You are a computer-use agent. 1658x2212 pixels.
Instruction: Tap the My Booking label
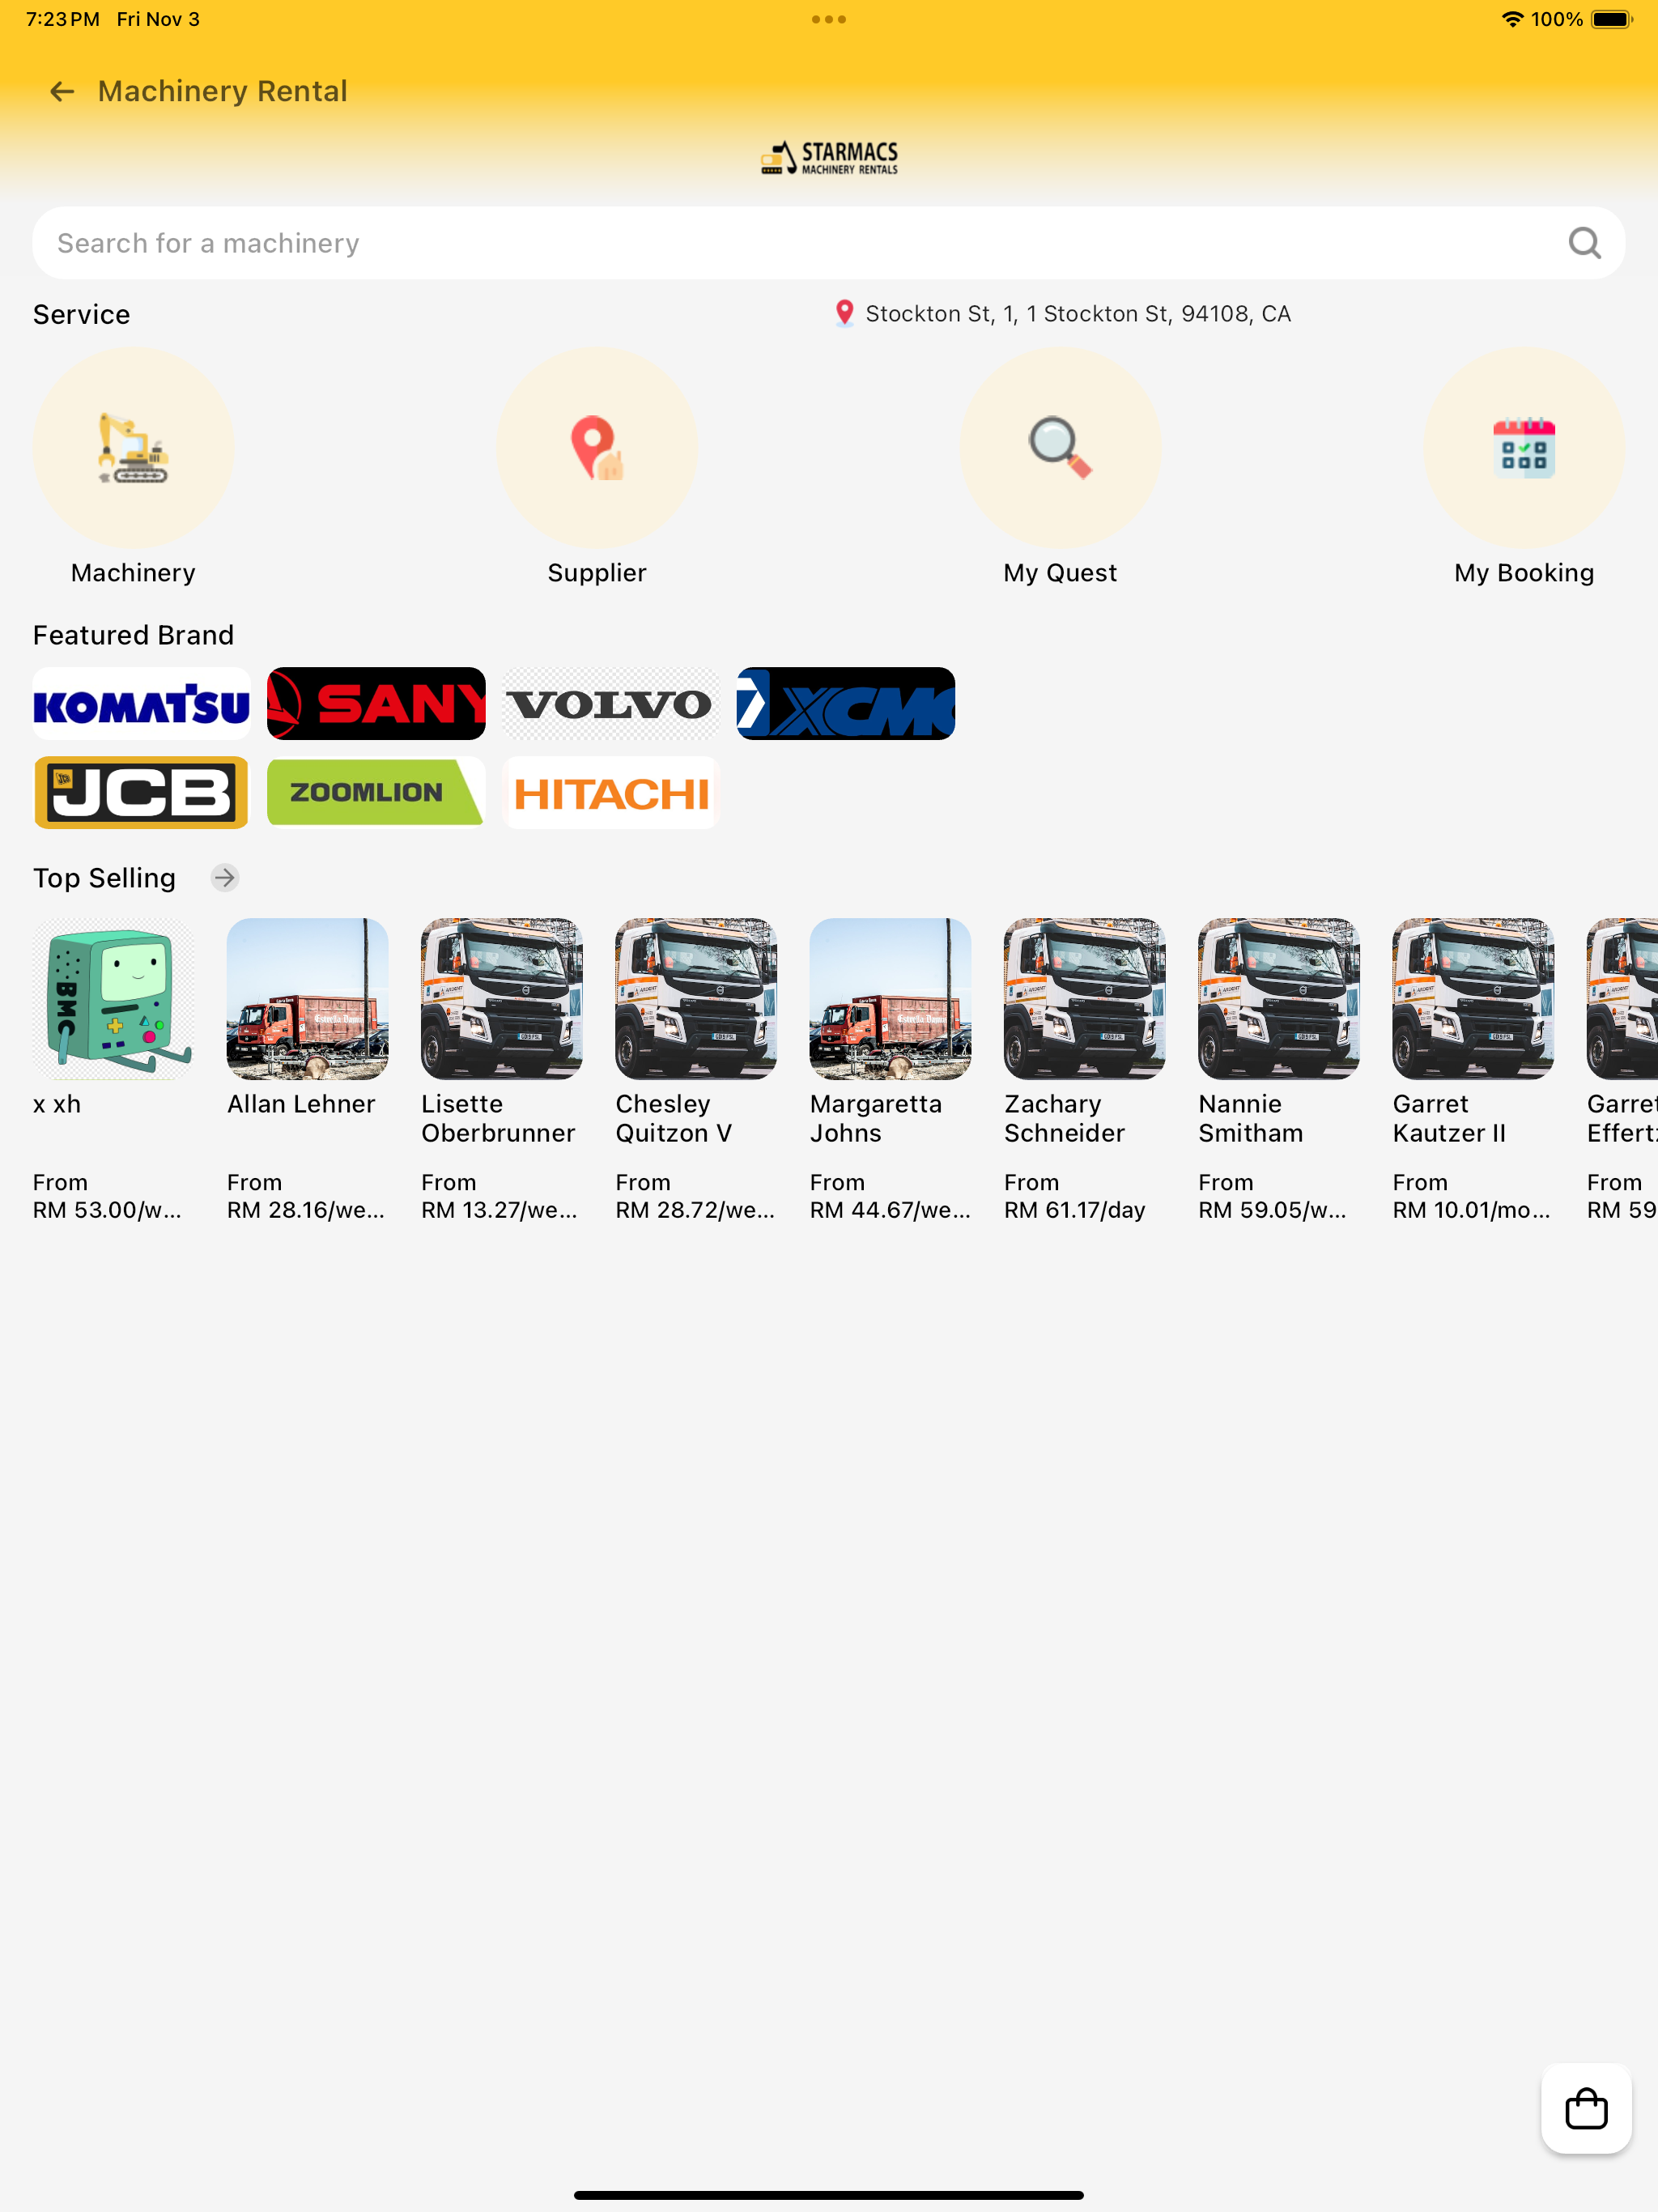[x=1524, y=573]
